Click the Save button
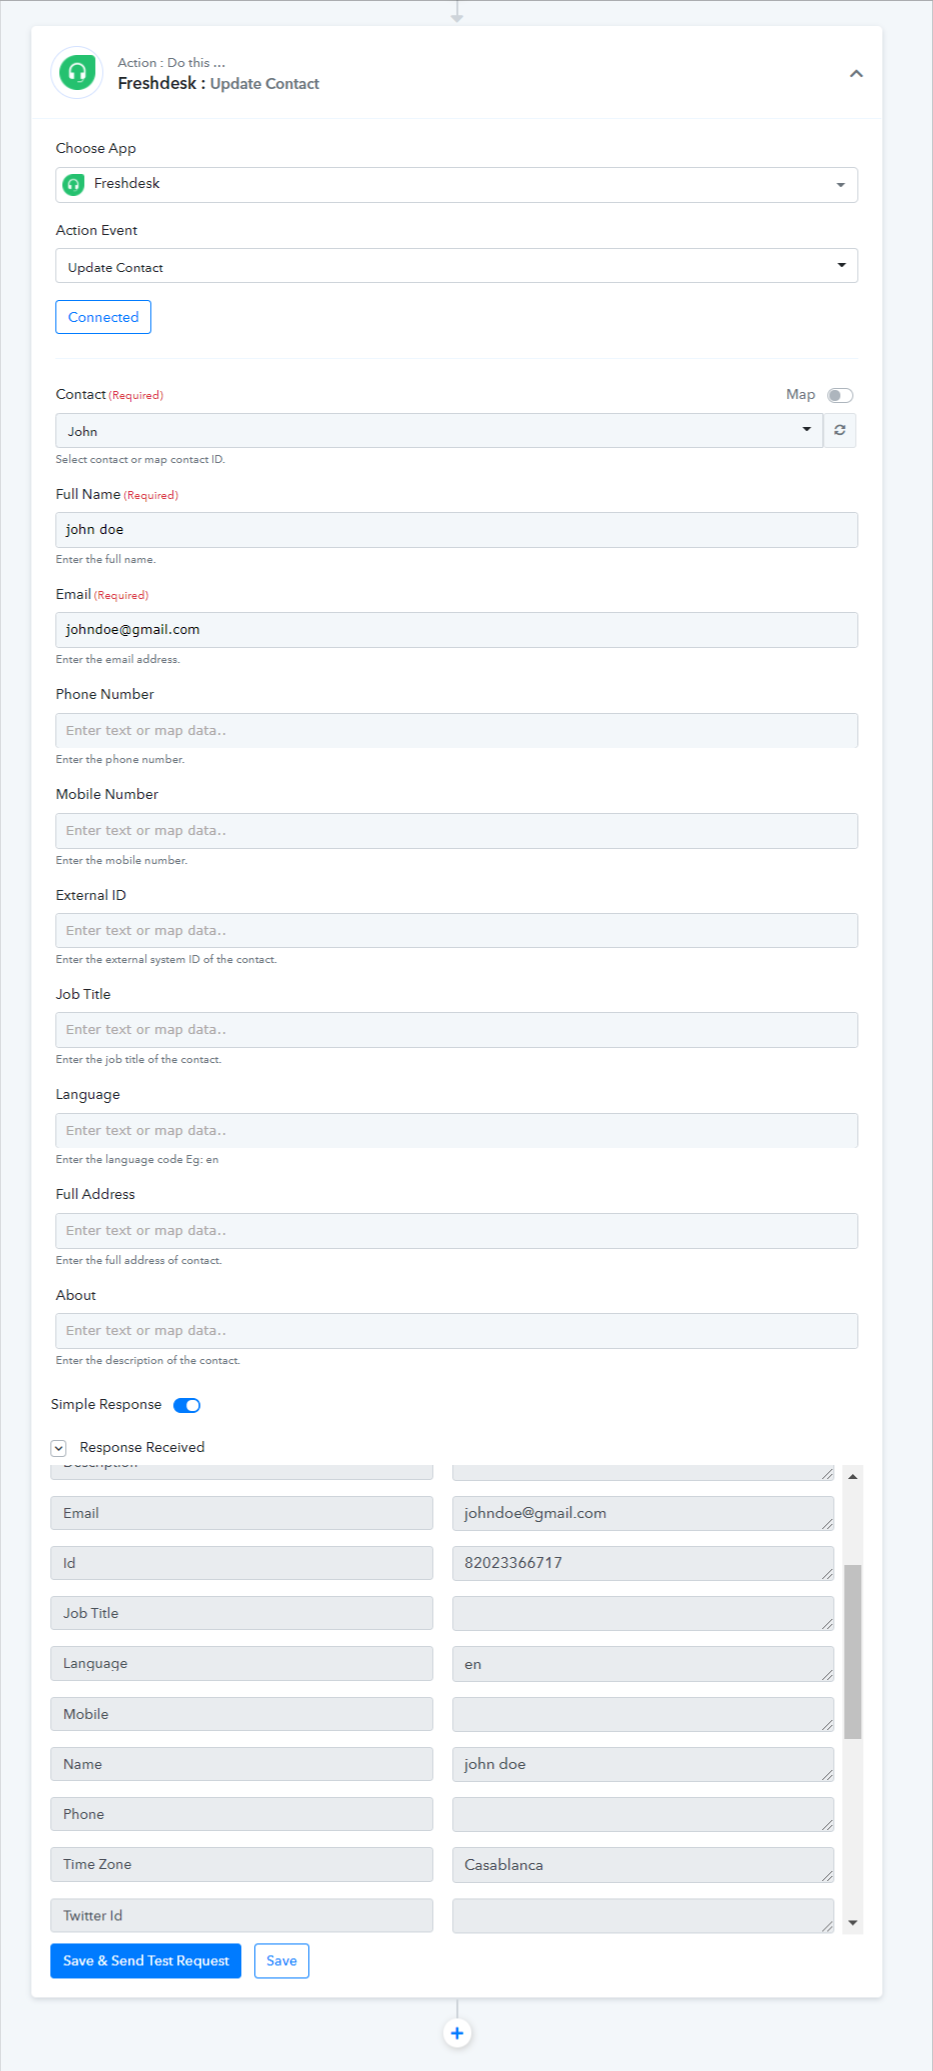This screenshot has height=2071, width=933. (x=282, y=1961)
